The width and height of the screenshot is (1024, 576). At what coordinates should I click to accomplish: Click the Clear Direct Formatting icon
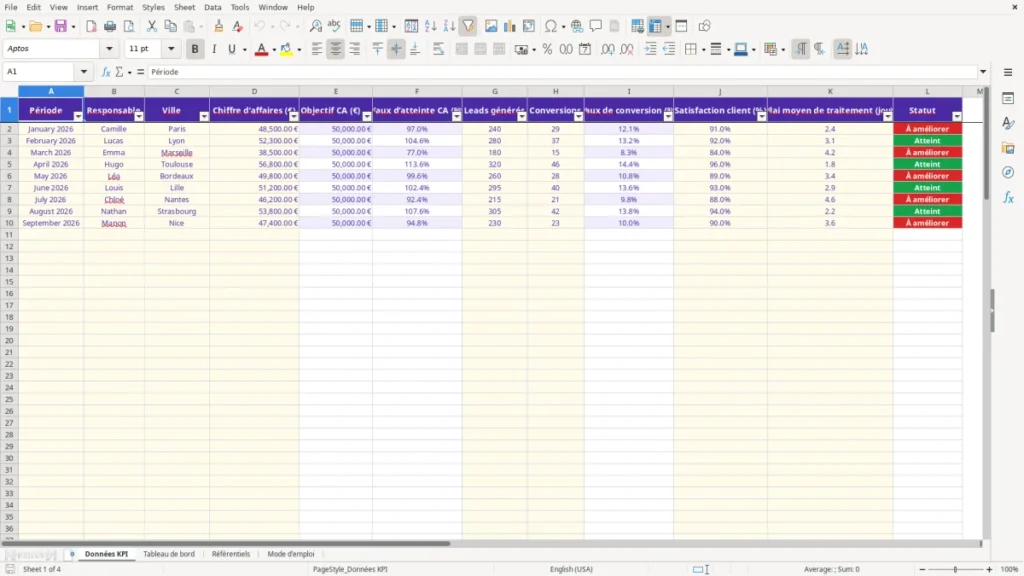click(x=238, y=26)
